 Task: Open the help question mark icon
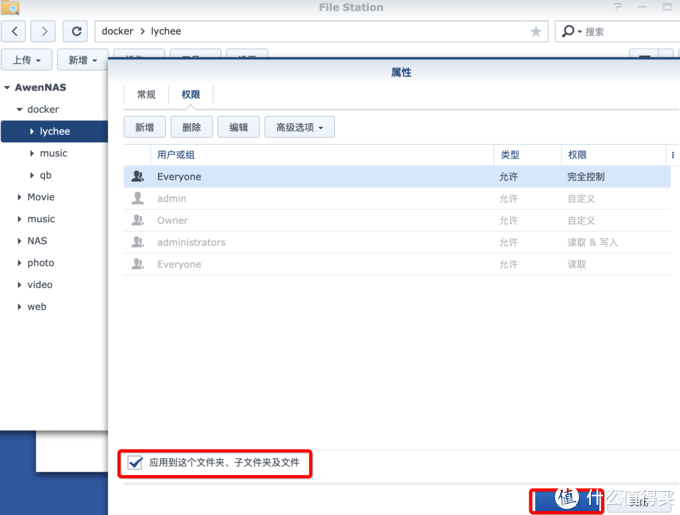618,7
